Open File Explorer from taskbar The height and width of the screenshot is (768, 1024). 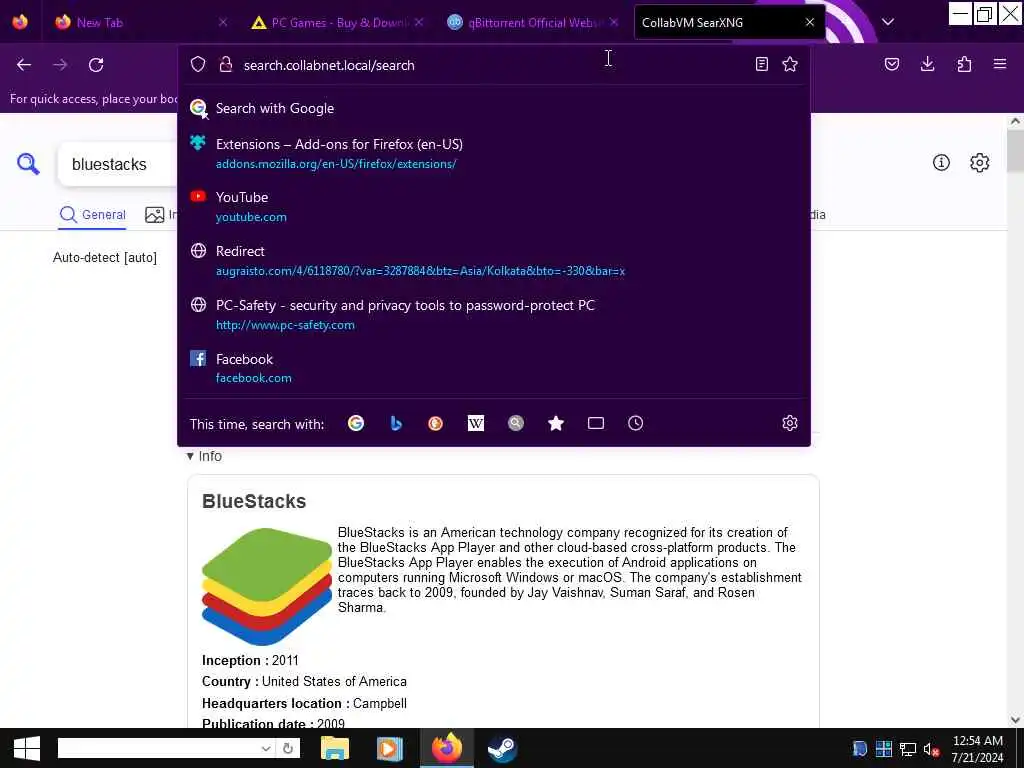[x=335, y=748]
